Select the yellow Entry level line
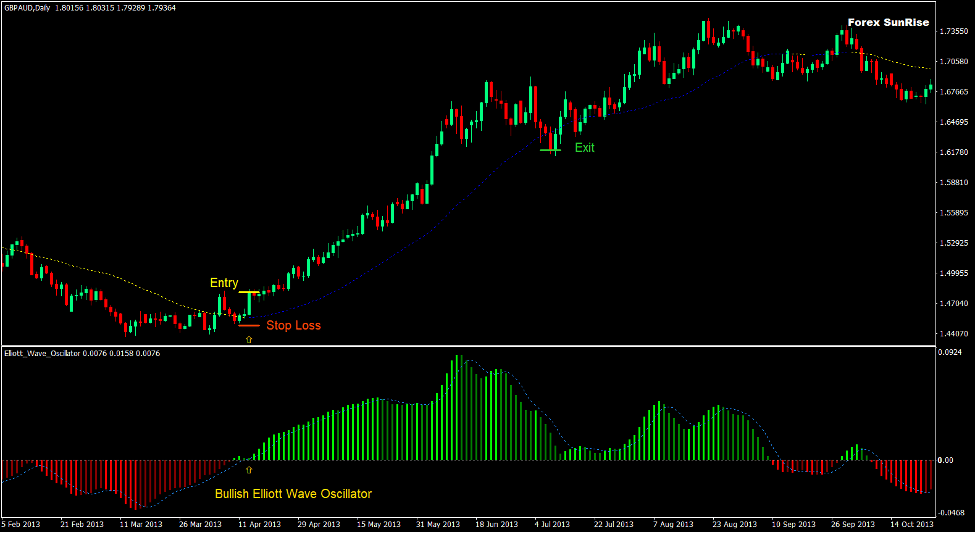 [249, 292]
